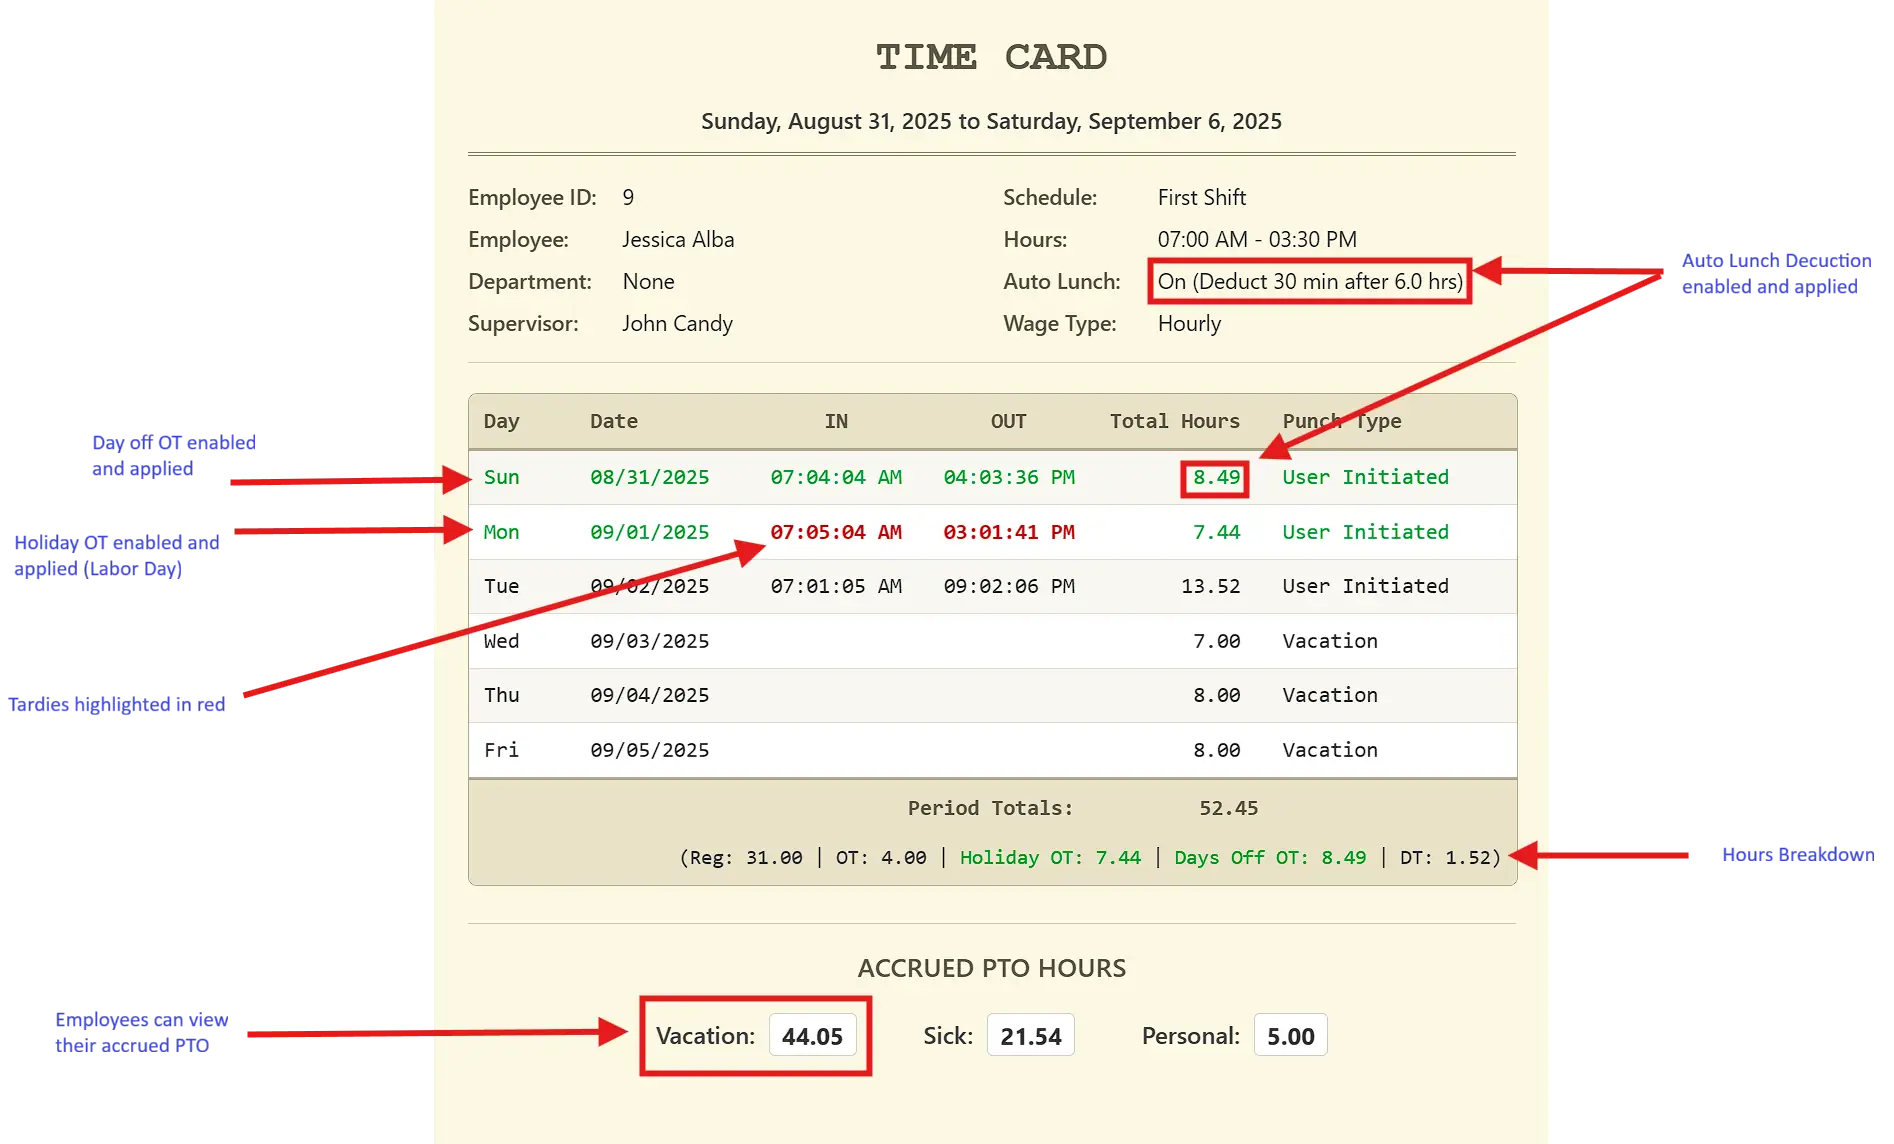Image resolution: width=1894 pixels, height=1144 pixels.
Task: Click the Department field showing None
Action: 649,281
